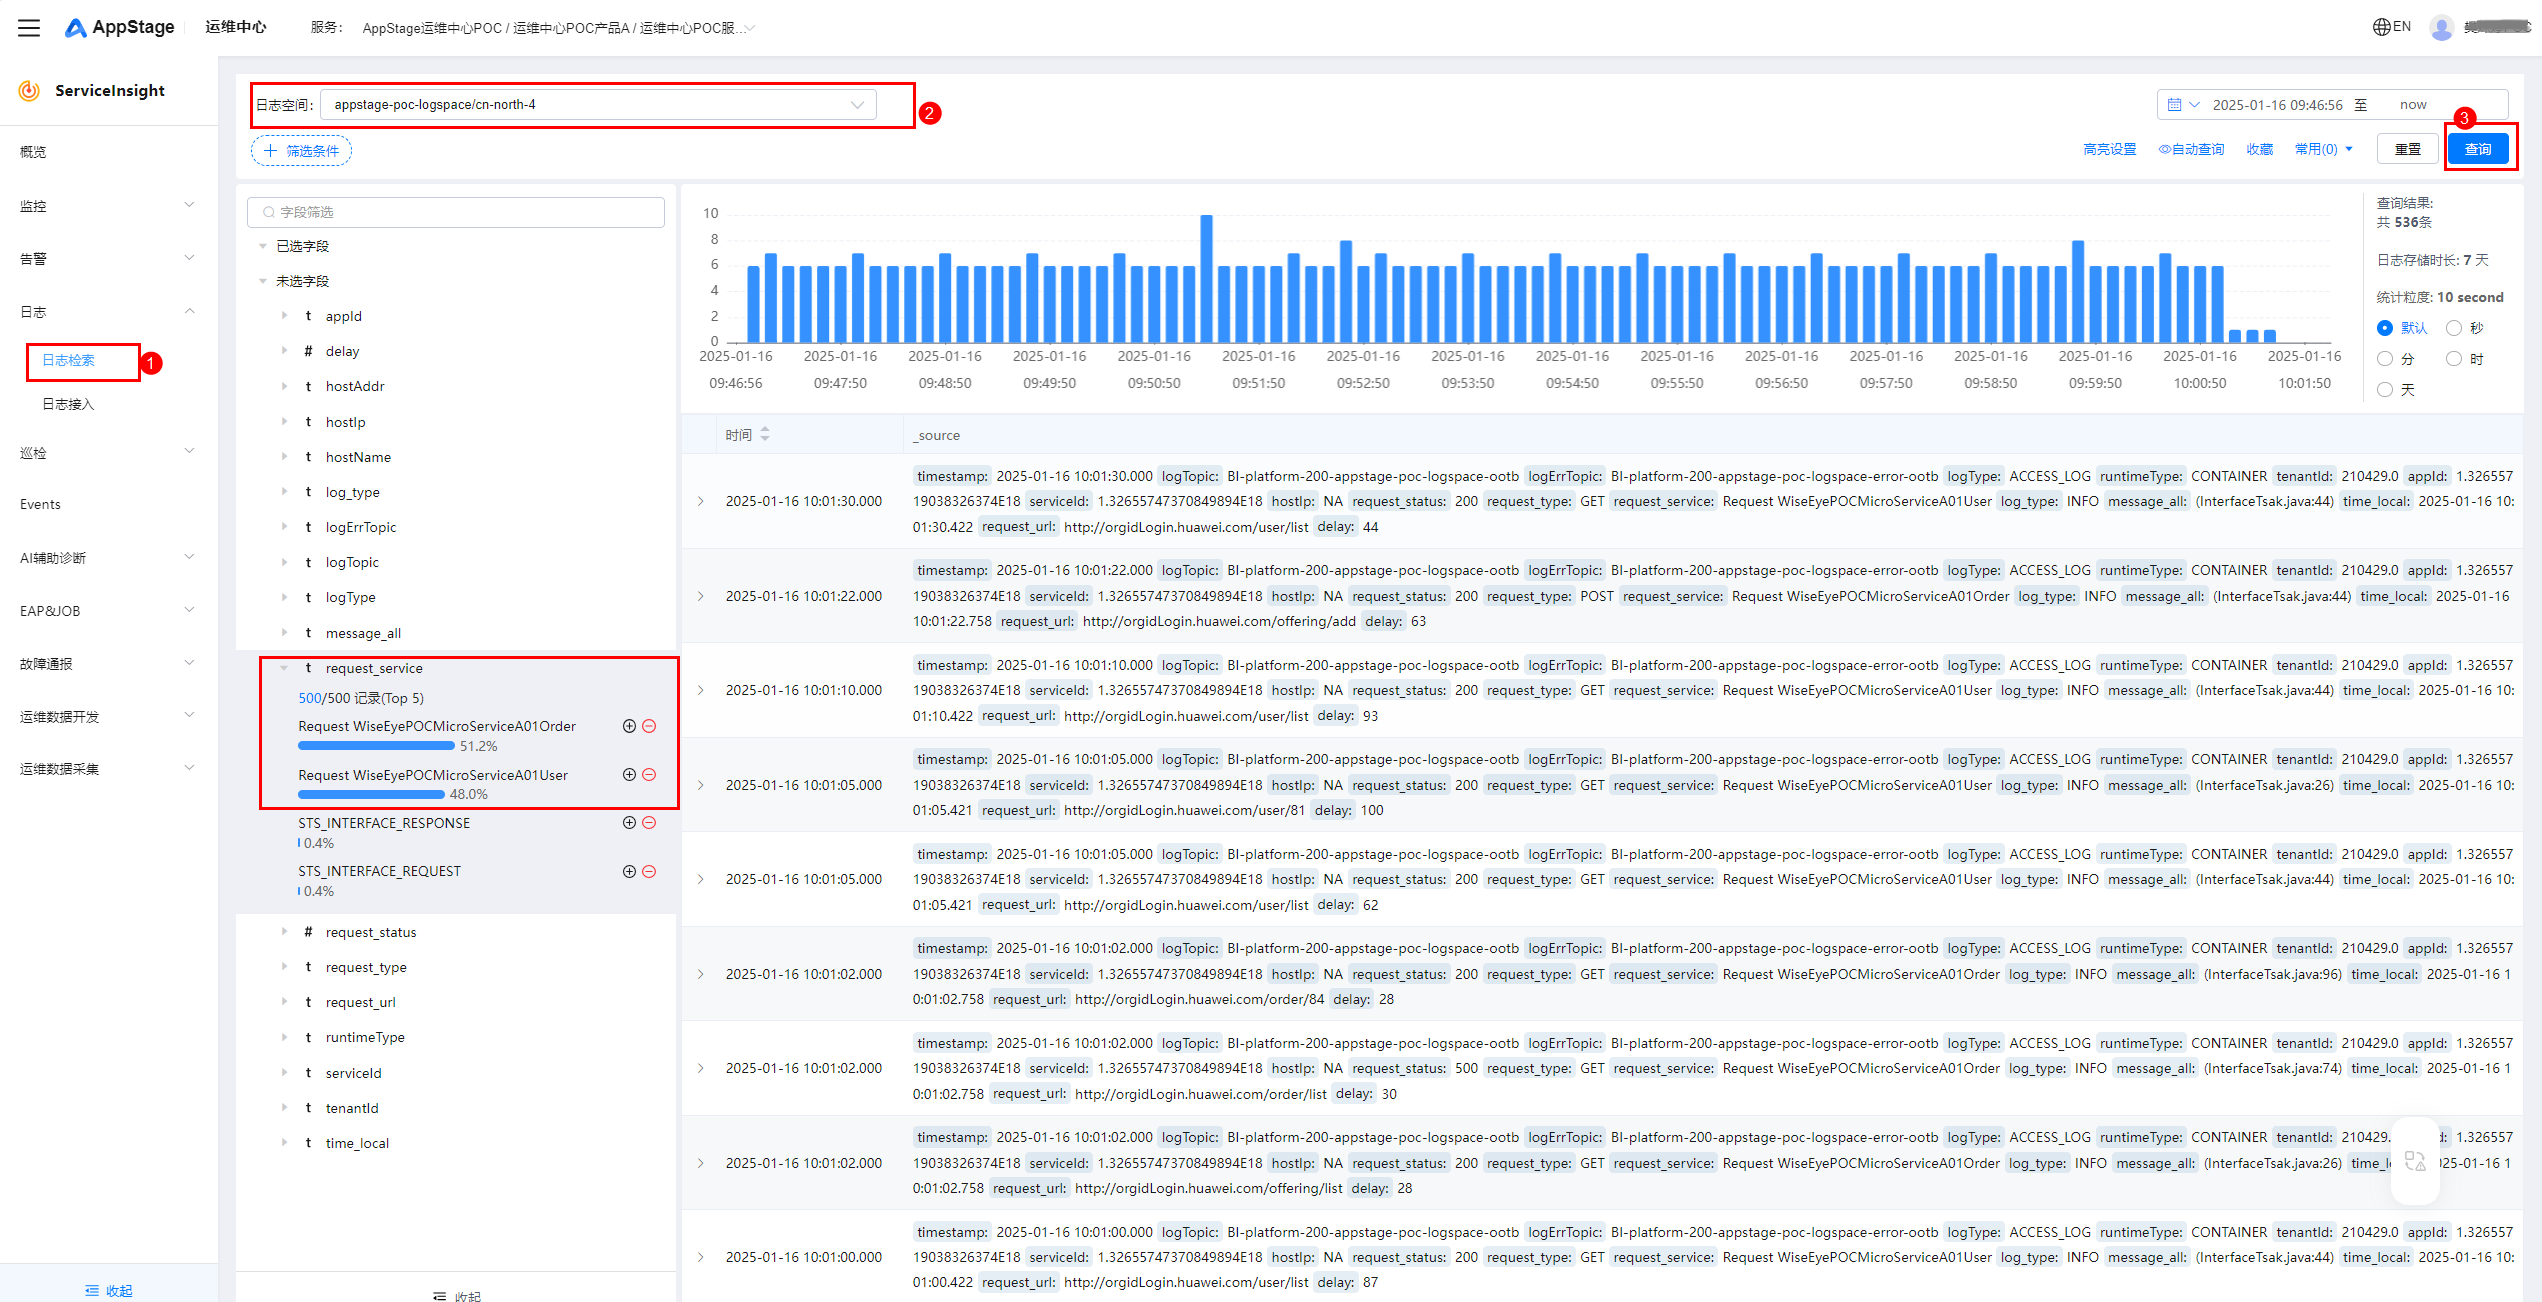The height and width of the screenshot is (1302, 2542).
Task: Select the 天 granularity radio button
Action: point(2385,389)
